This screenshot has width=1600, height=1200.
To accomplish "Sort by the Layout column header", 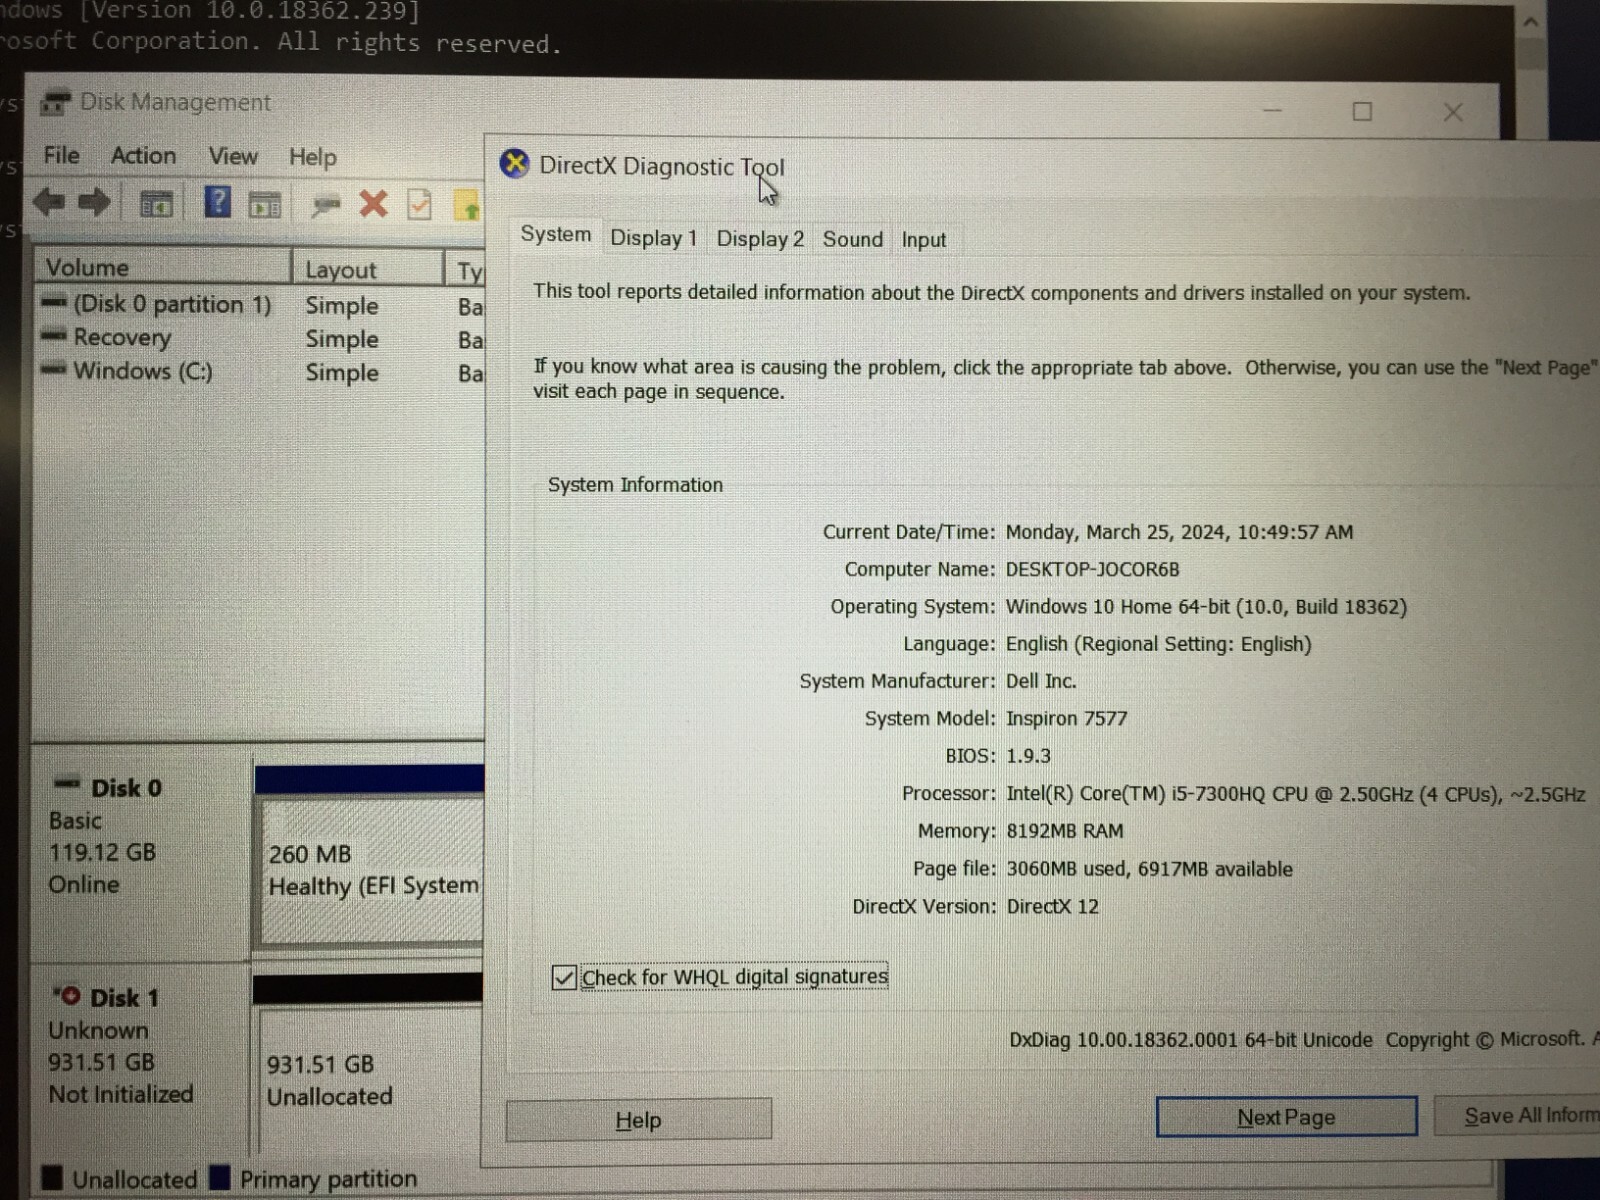I will pyautogui.click(x=368, y=269).
